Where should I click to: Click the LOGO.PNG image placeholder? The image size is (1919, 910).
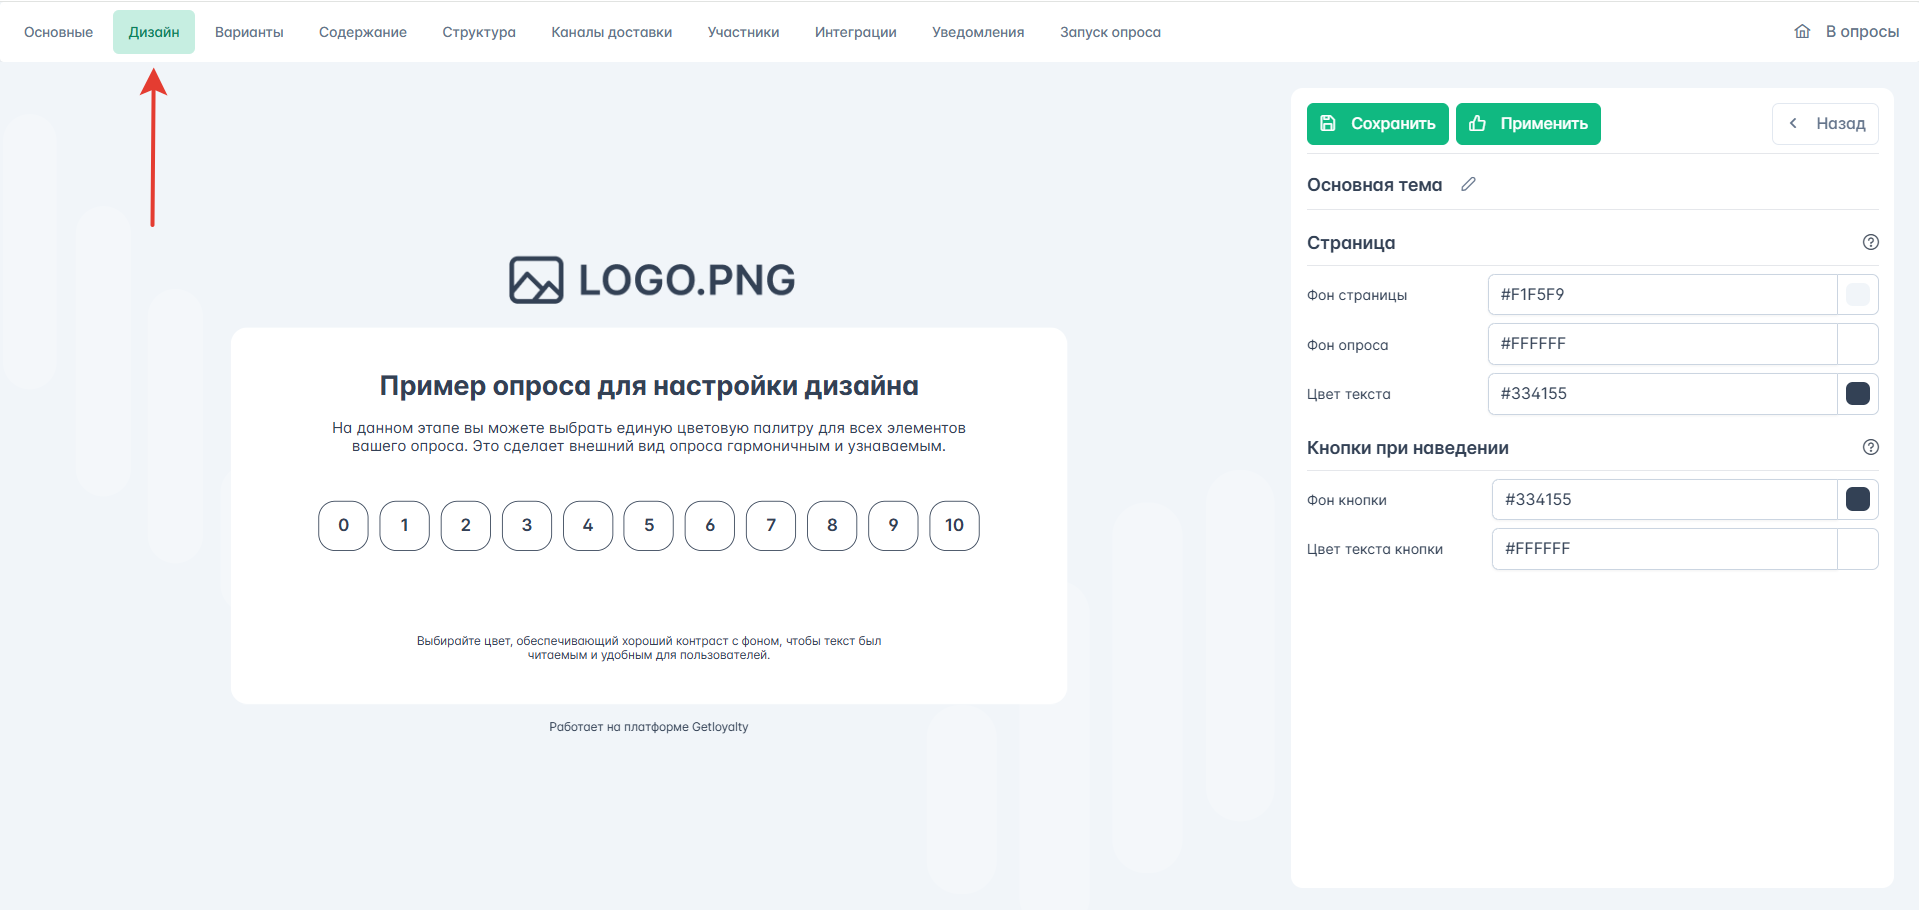[x=652, y=280]
